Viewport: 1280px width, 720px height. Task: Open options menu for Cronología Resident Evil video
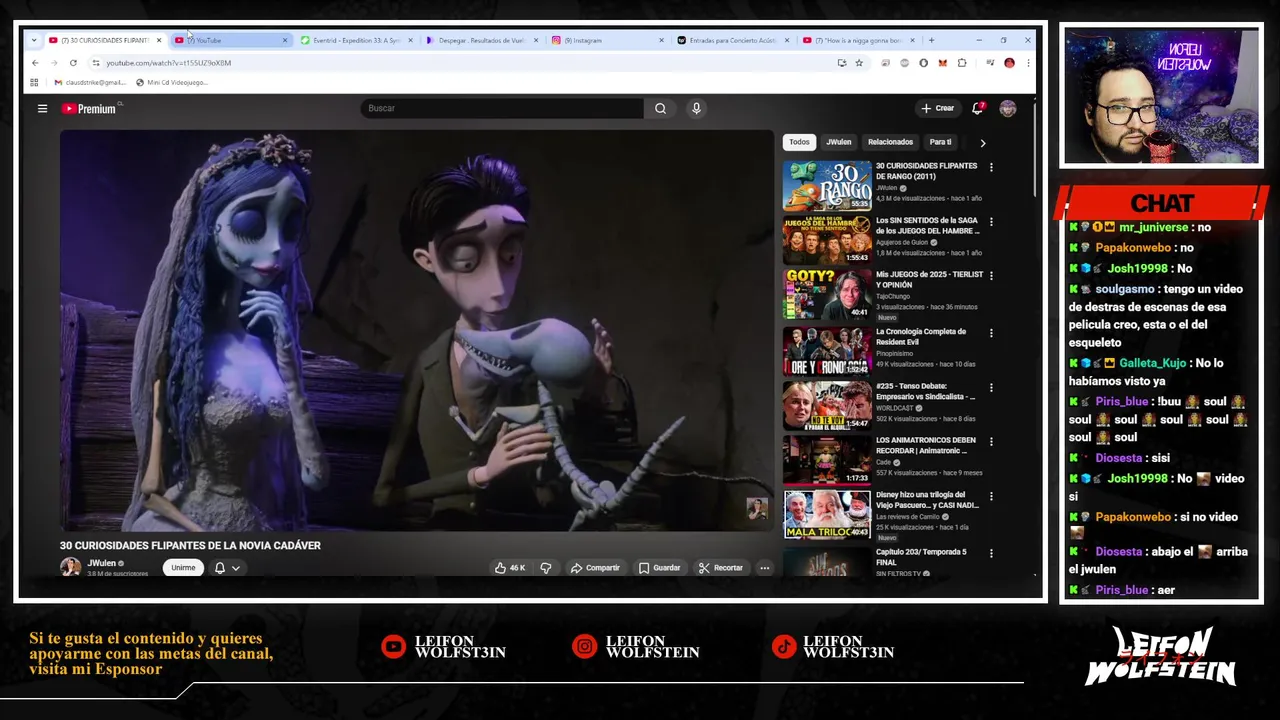[991, 333]
